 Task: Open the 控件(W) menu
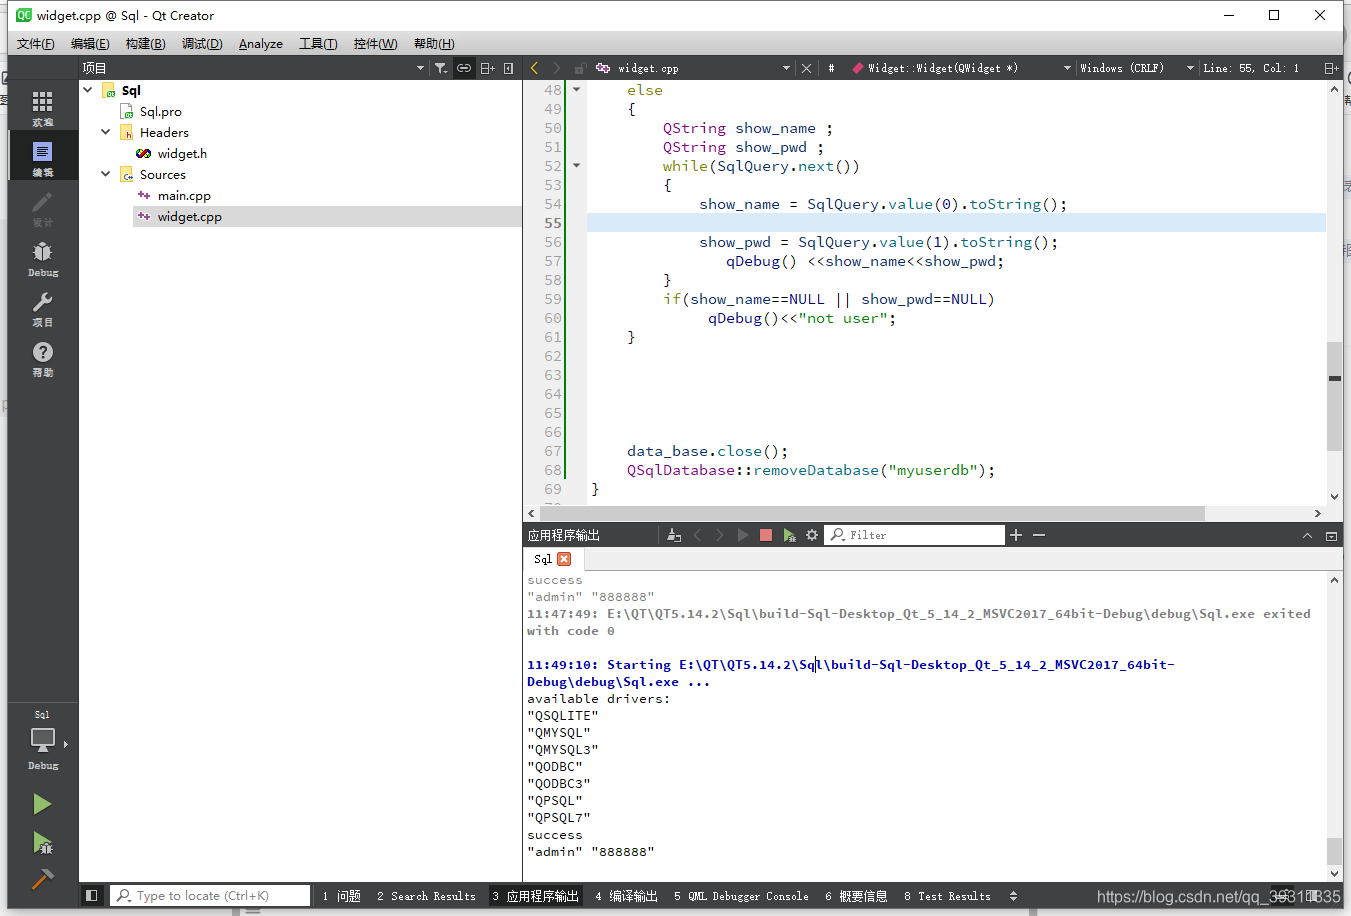point(375,44)
